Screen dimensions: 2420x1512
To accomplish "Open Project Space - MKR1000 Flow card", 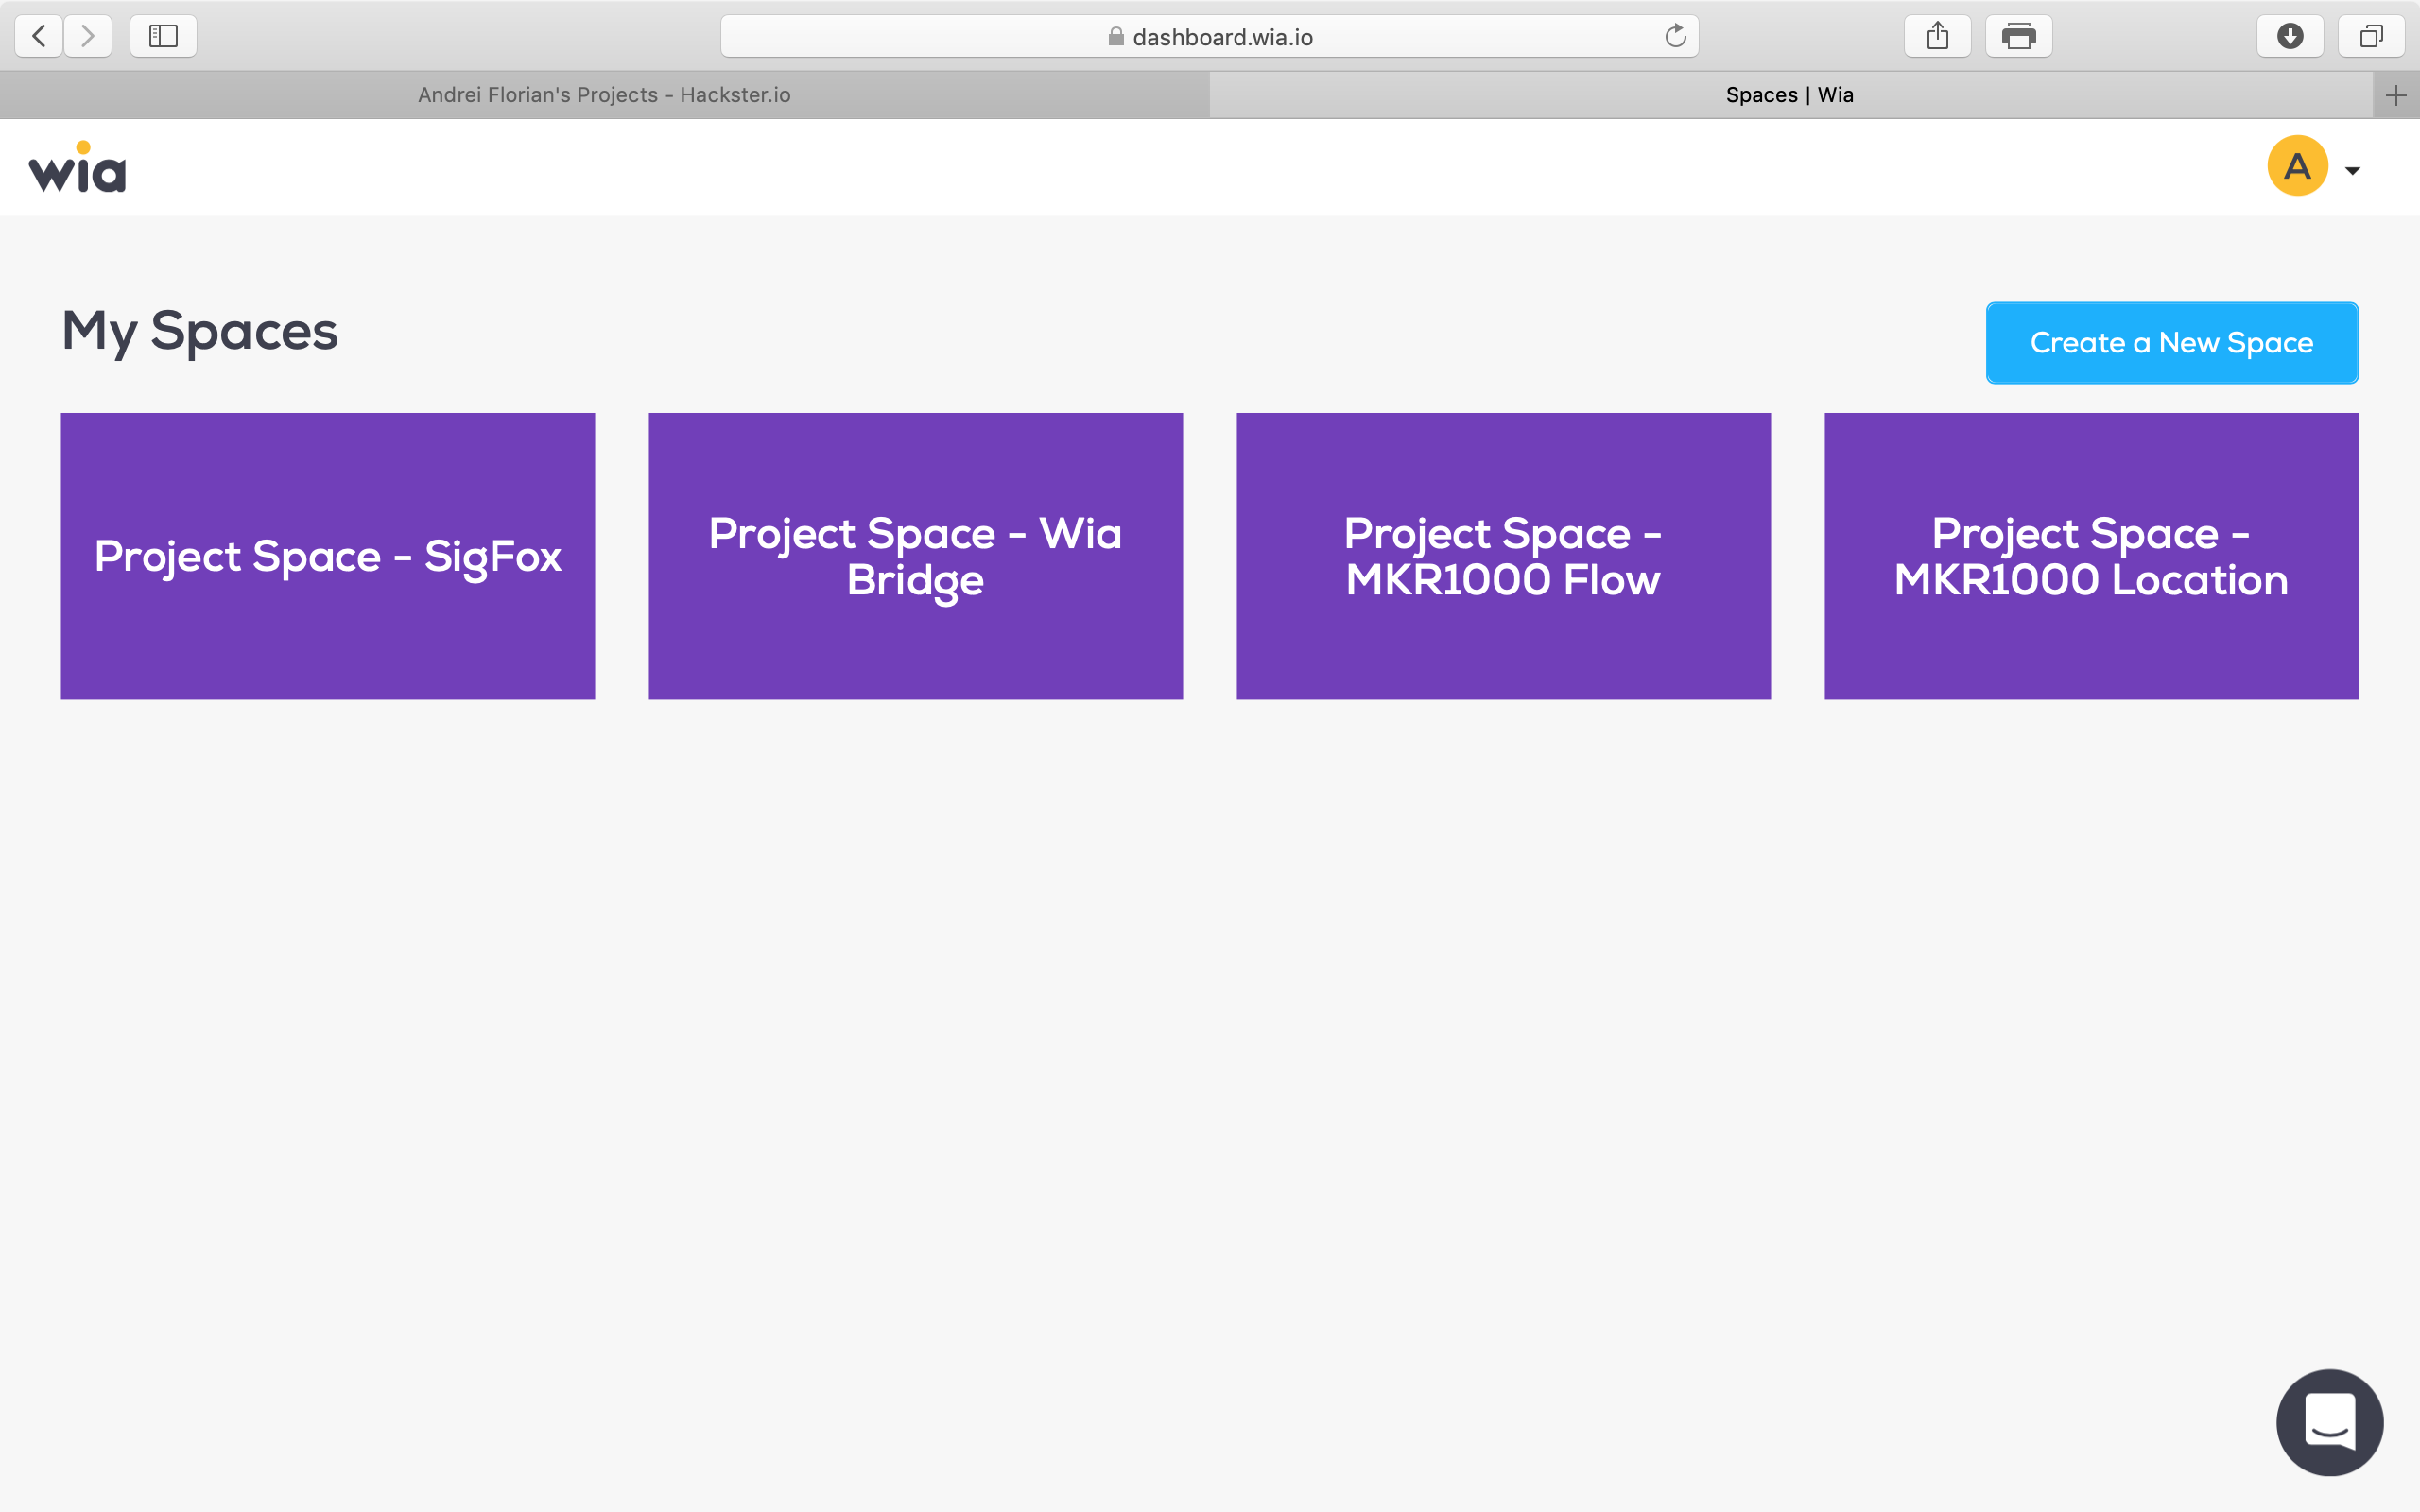I will 1503,556.
